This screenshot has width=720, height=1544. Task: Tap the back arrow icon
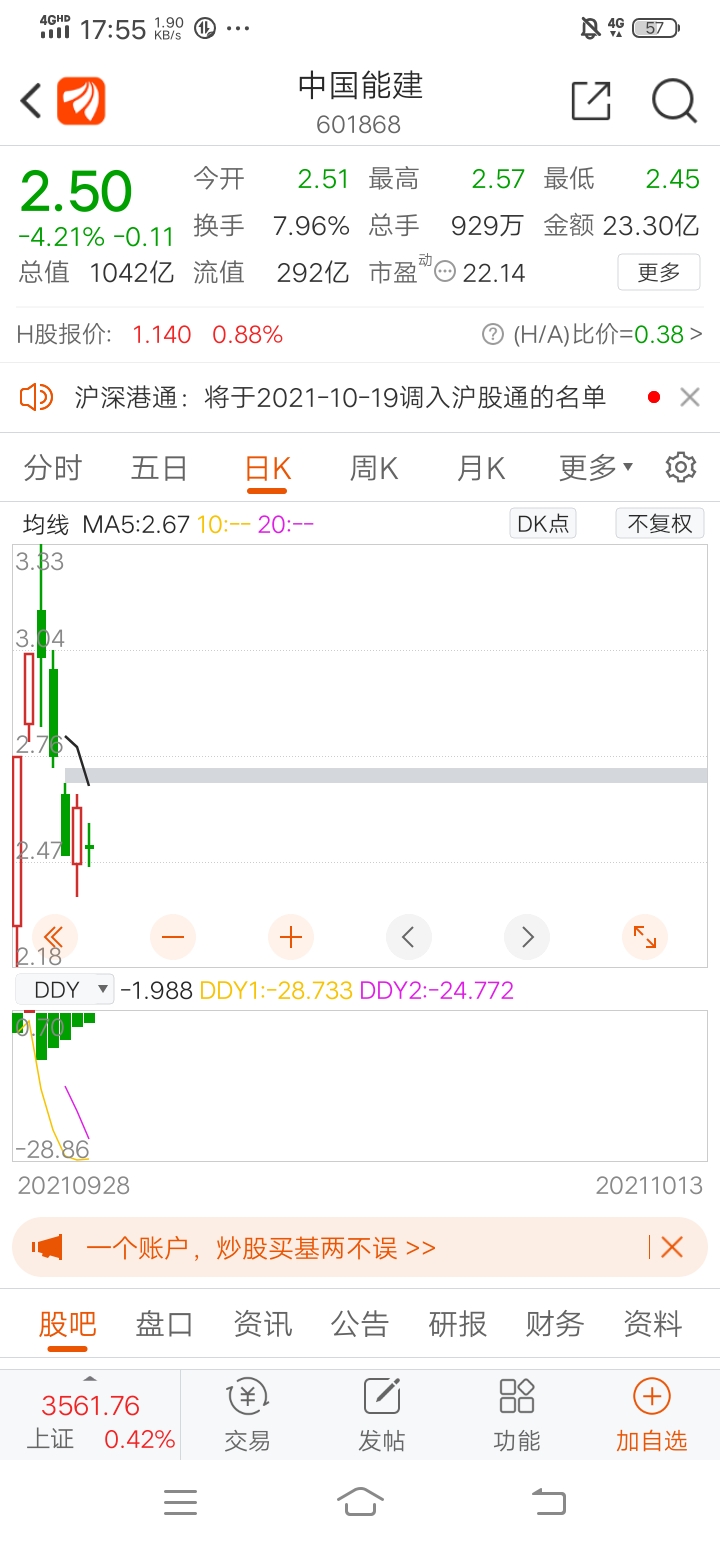[31, 101]
